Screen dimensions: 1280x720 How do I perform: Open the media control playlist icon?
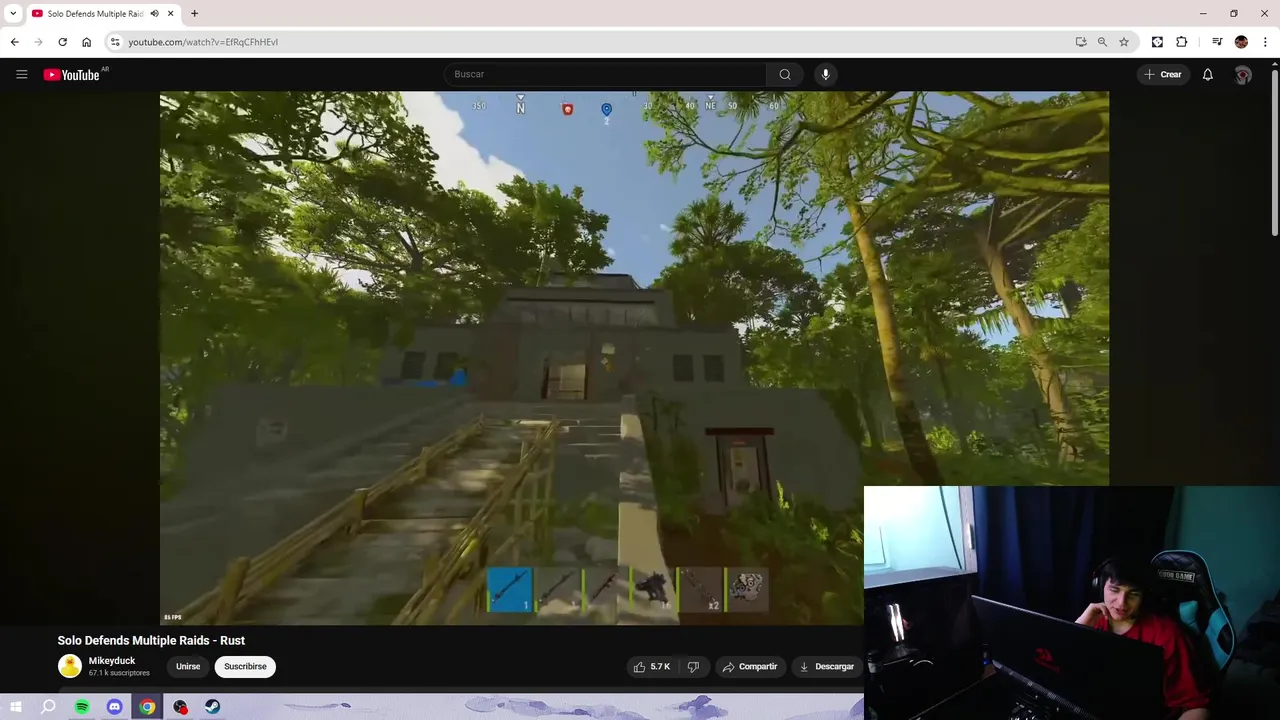pyautogui.click(x=1216, y=42)
